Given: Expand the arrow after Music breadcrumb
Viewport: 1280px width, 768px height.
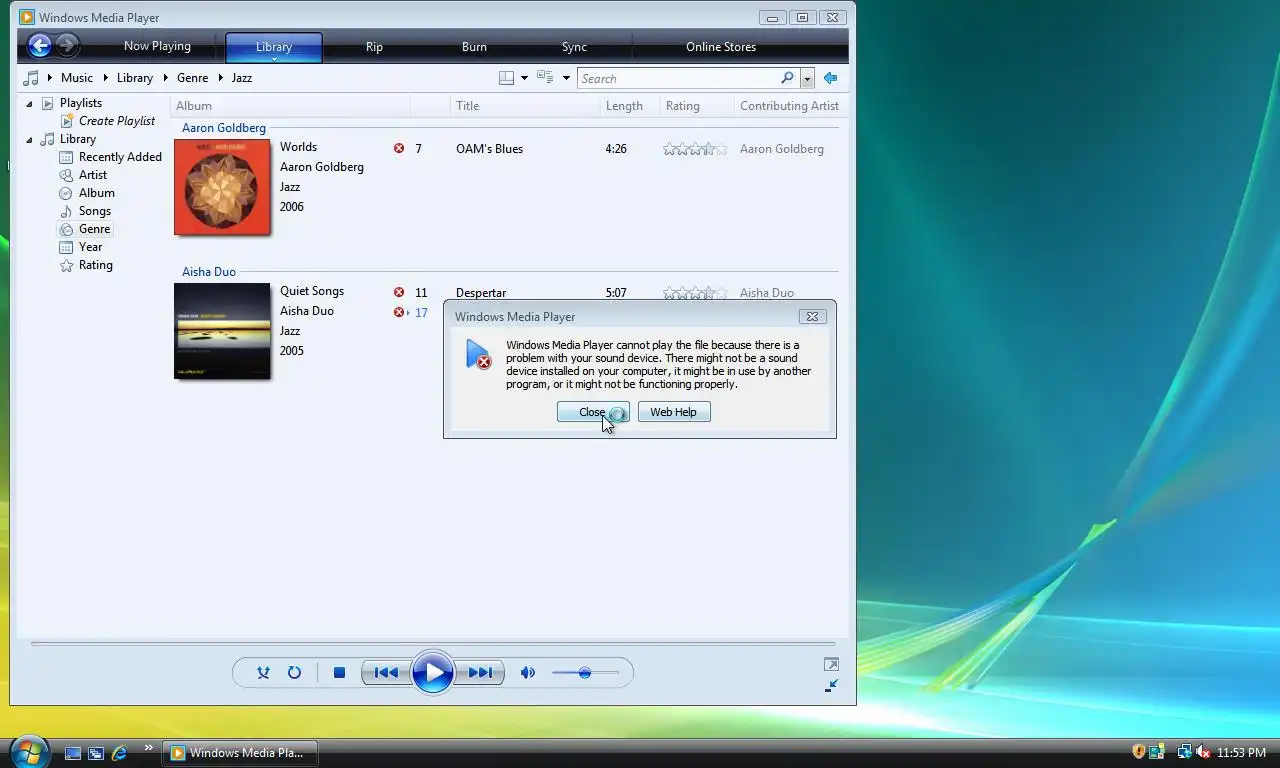Looking at the screenshot, I should (x=105, y=78).
